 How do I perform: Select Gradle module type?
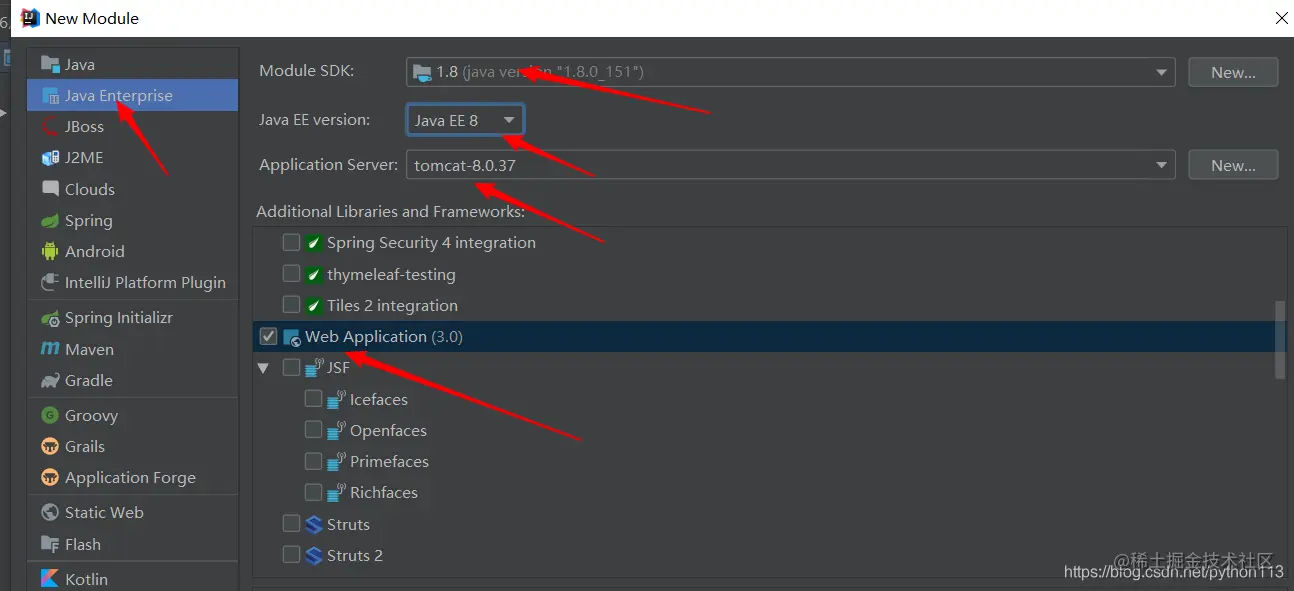[133, 380]
